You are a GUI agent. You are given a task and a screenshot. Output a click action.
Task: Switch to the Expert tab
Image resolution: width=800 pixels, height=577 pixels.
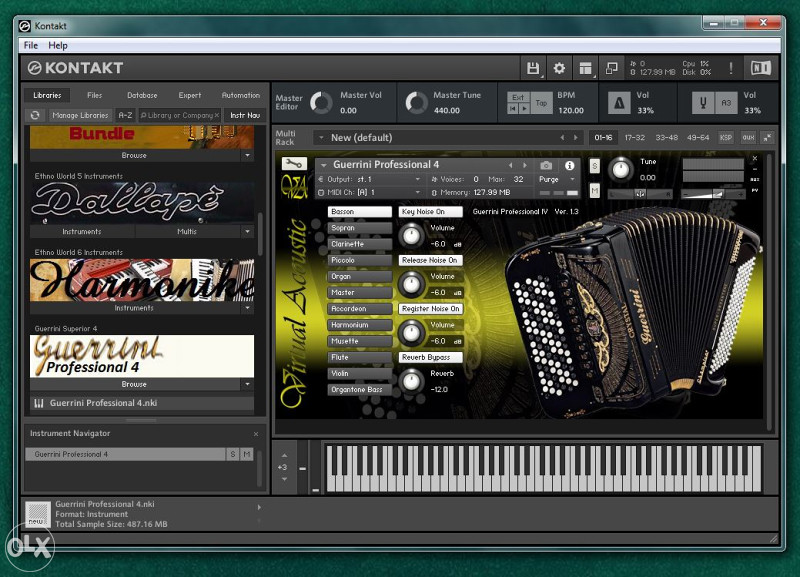click(x=189, y=95)
